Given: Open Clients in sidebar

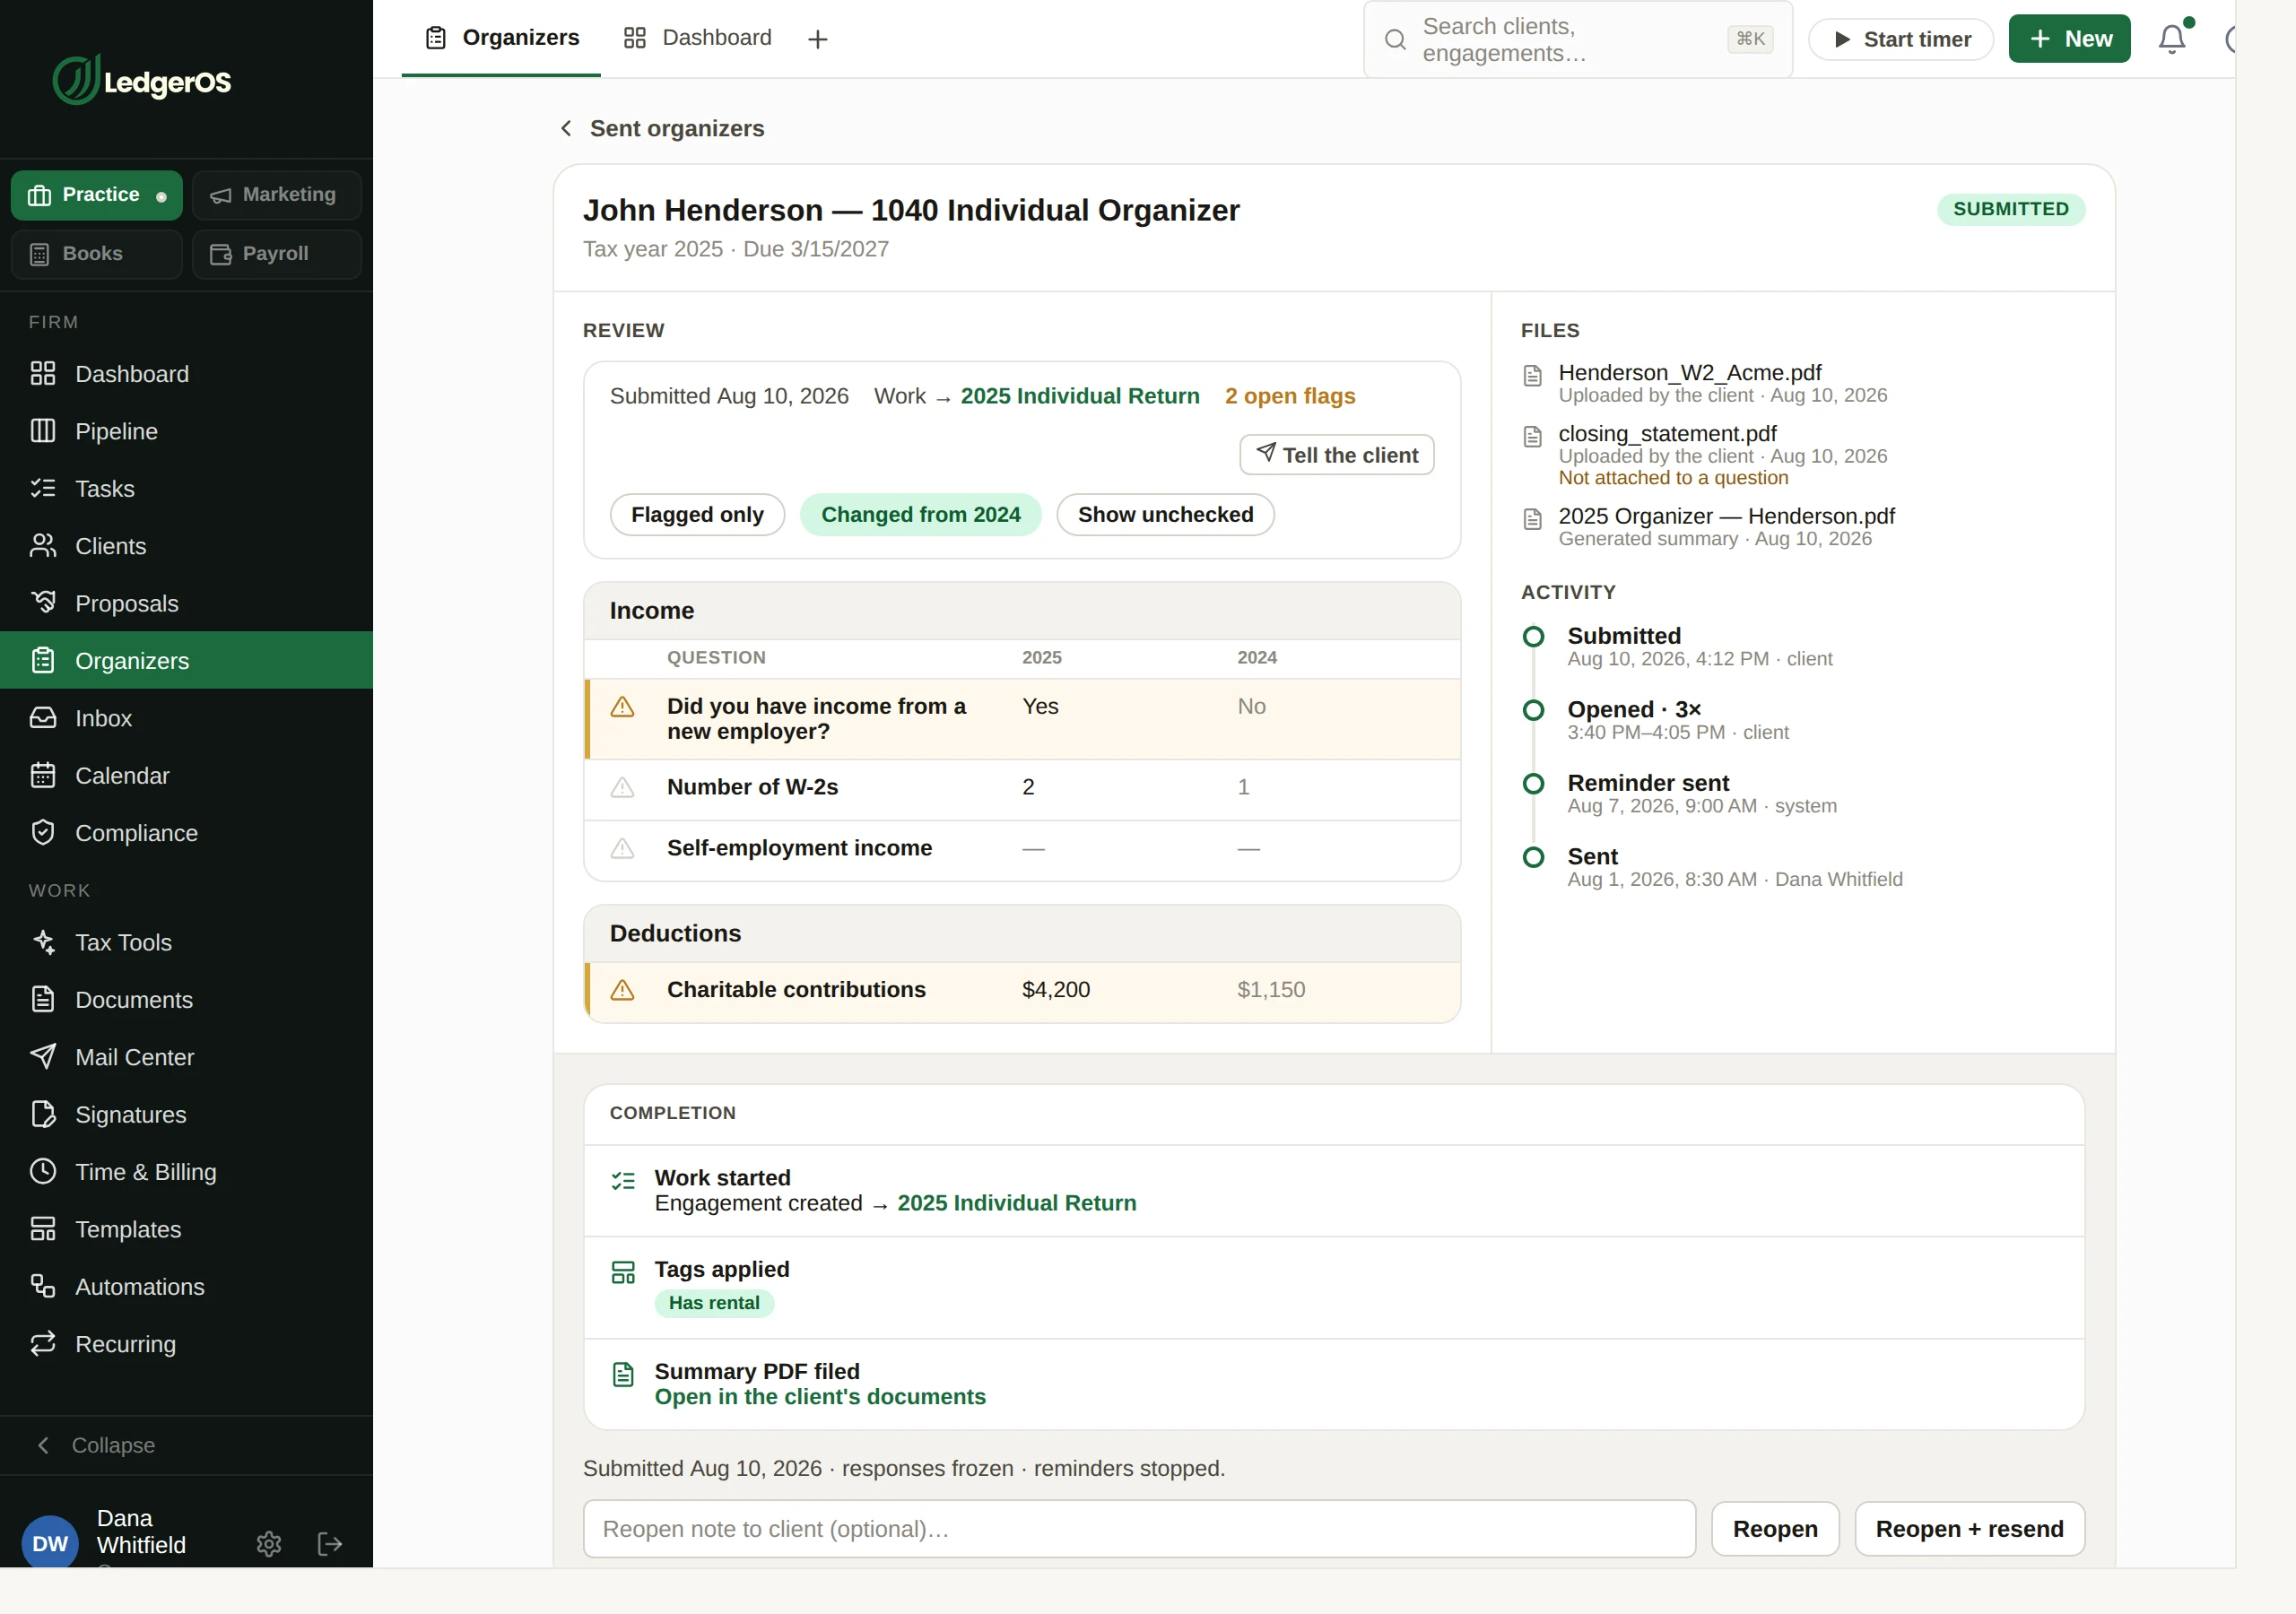Looking at the screenshot, I should [186, 546].
